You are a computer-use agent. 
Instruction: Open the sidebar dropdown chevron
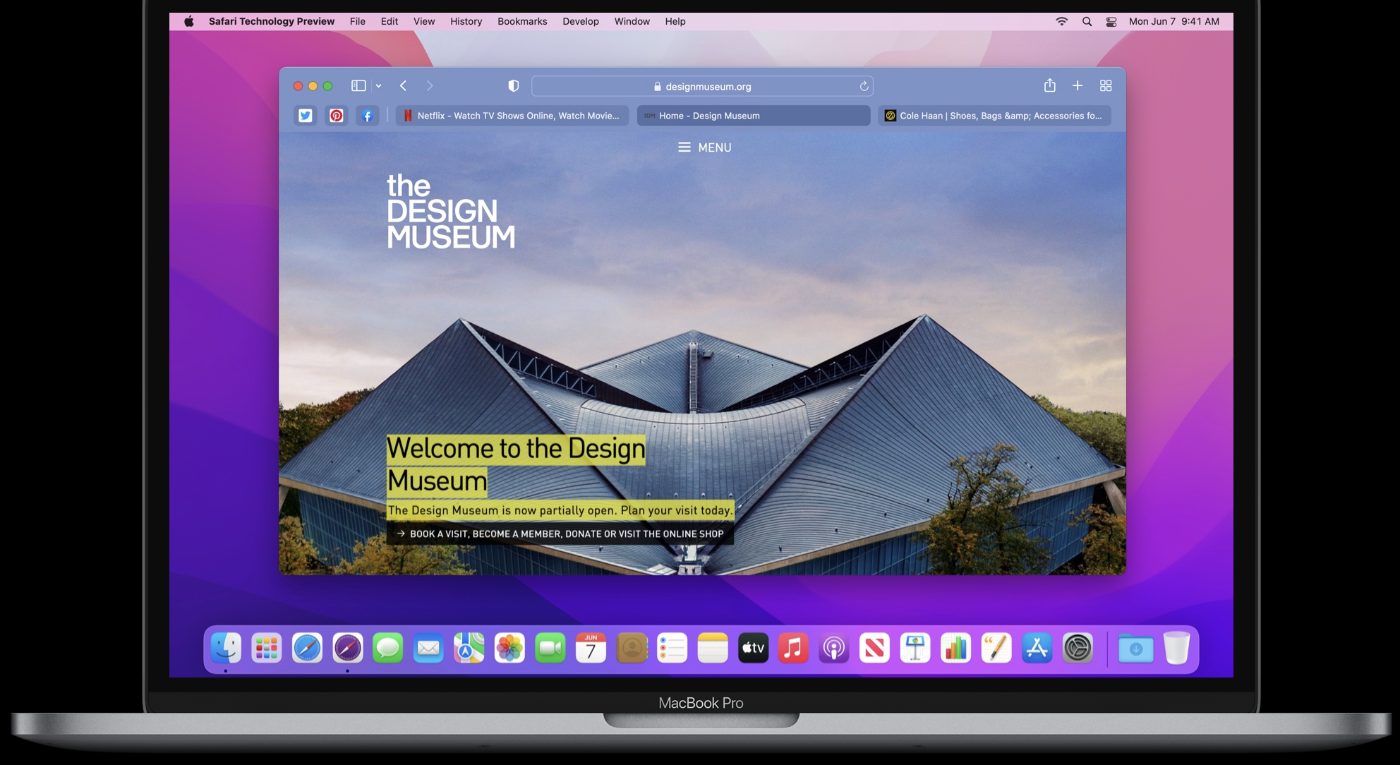click(x=378, y=87)
